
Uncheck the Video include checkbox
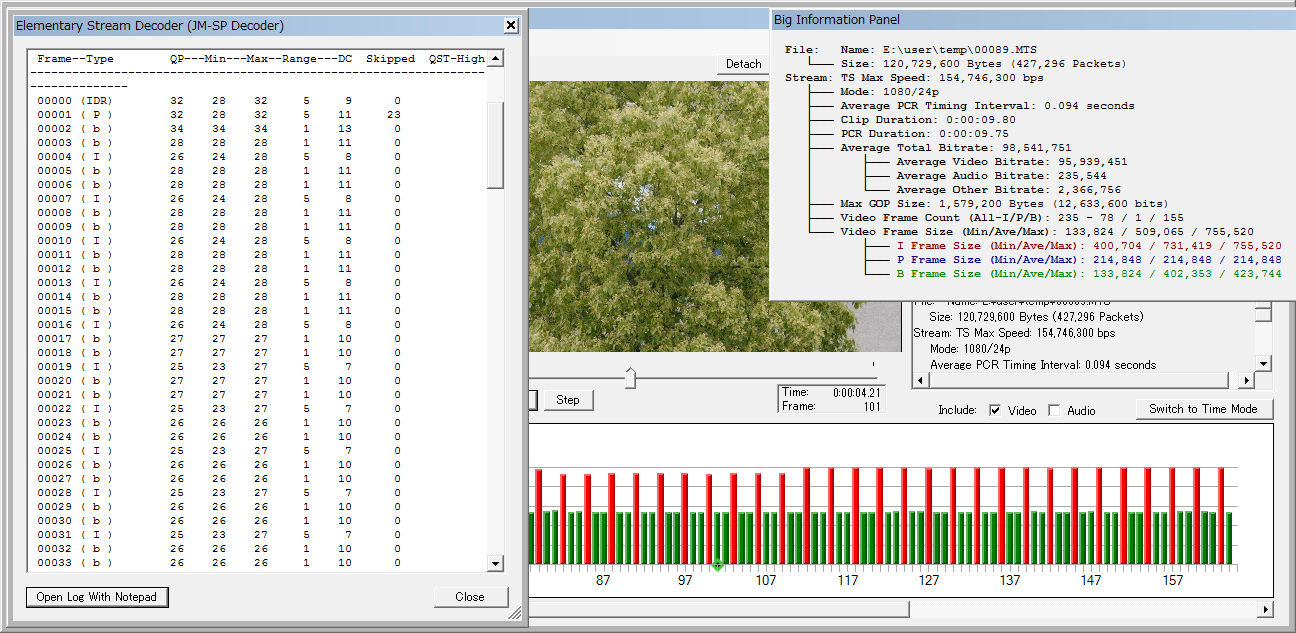[x=995, y=410]
